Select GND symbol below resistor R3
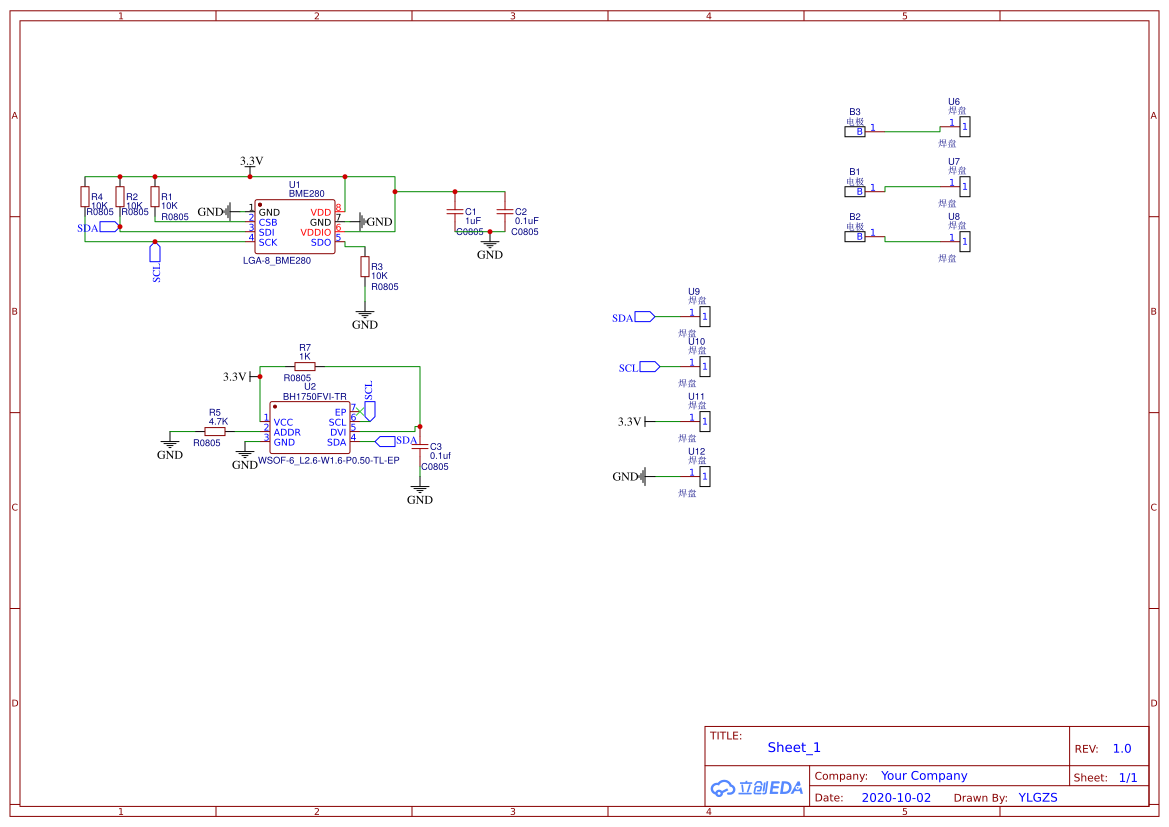This screenshot has height=827, width=1169. coord(365,318)
